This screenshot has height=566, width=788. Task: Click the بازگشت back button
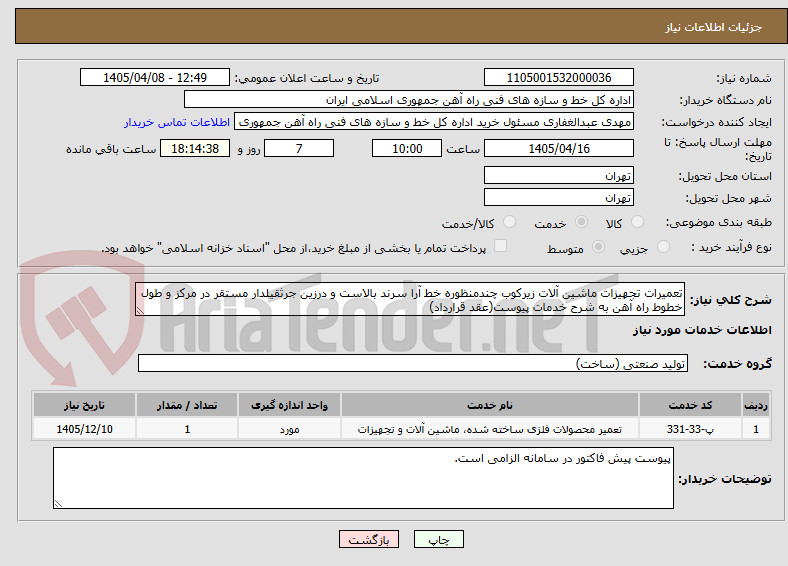click(369, 539)
